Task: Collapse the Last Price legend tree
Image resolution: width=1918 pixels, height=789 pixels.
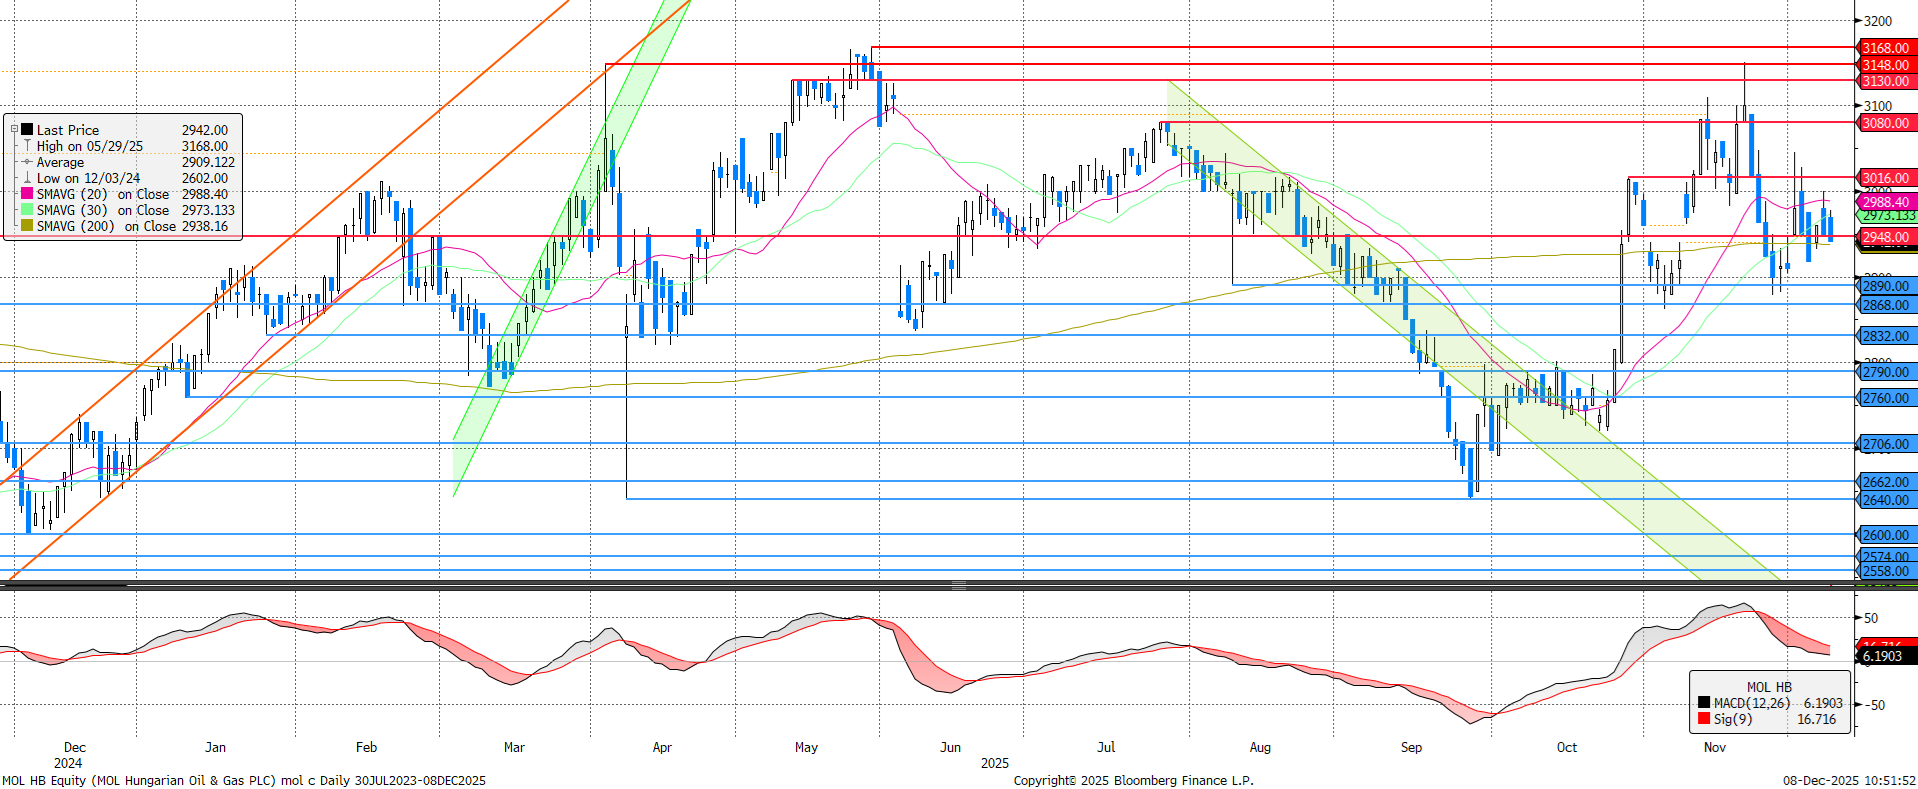Action: coord(14,130)
